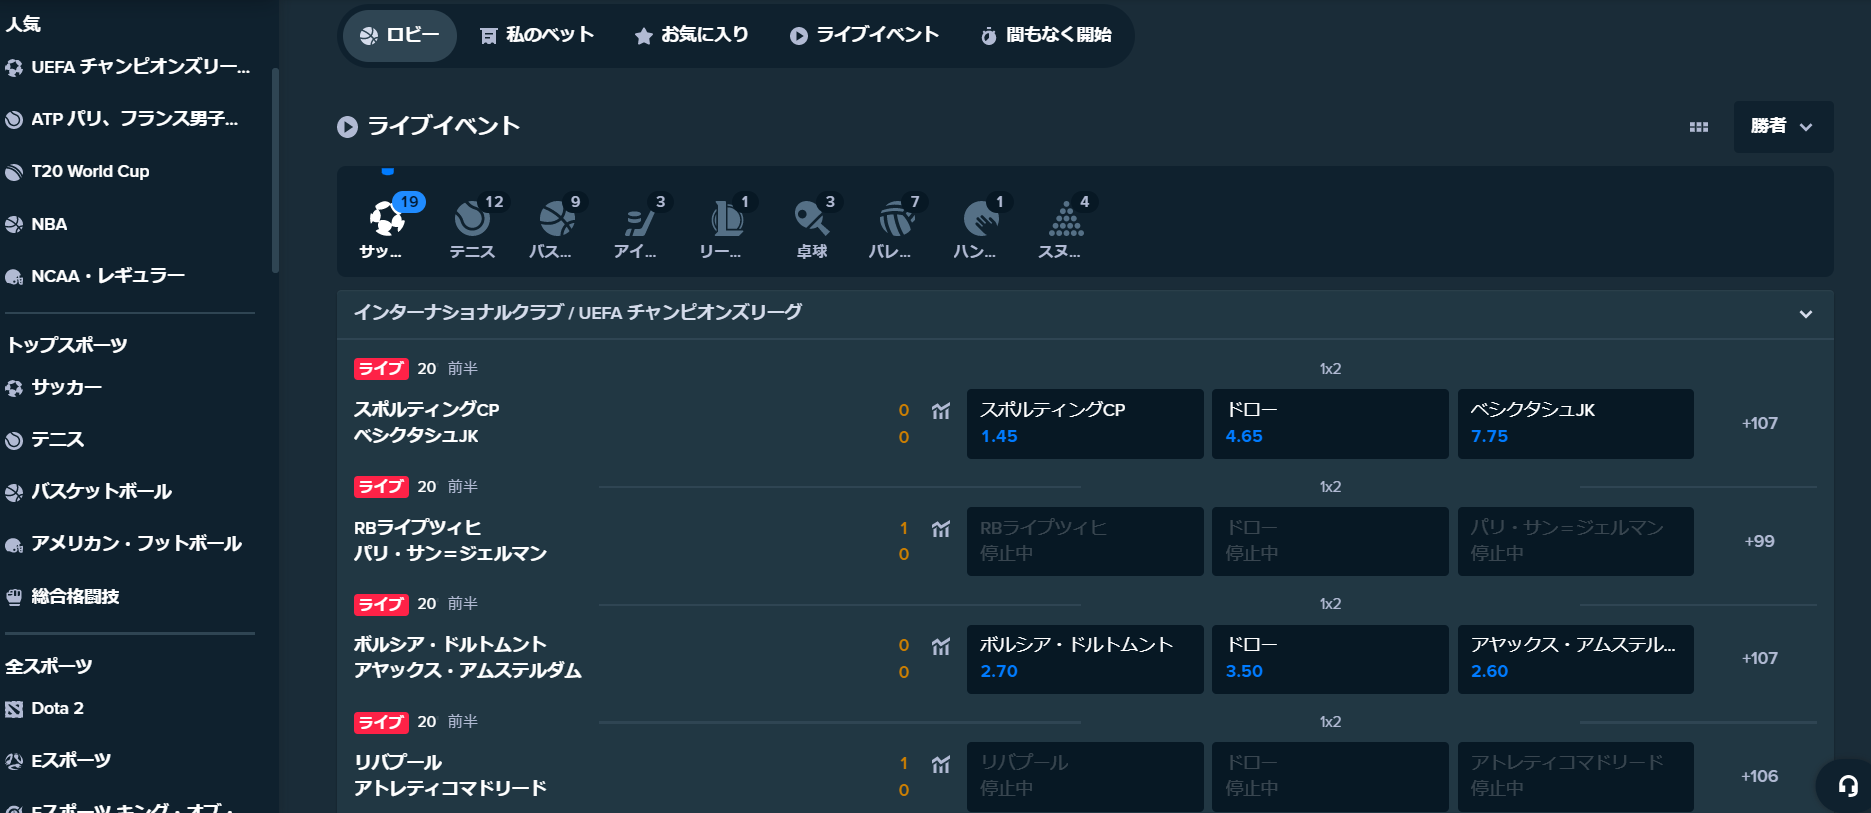Click the live events play icon heading
The image size is (1871, 813).
(x=347, y=127)
